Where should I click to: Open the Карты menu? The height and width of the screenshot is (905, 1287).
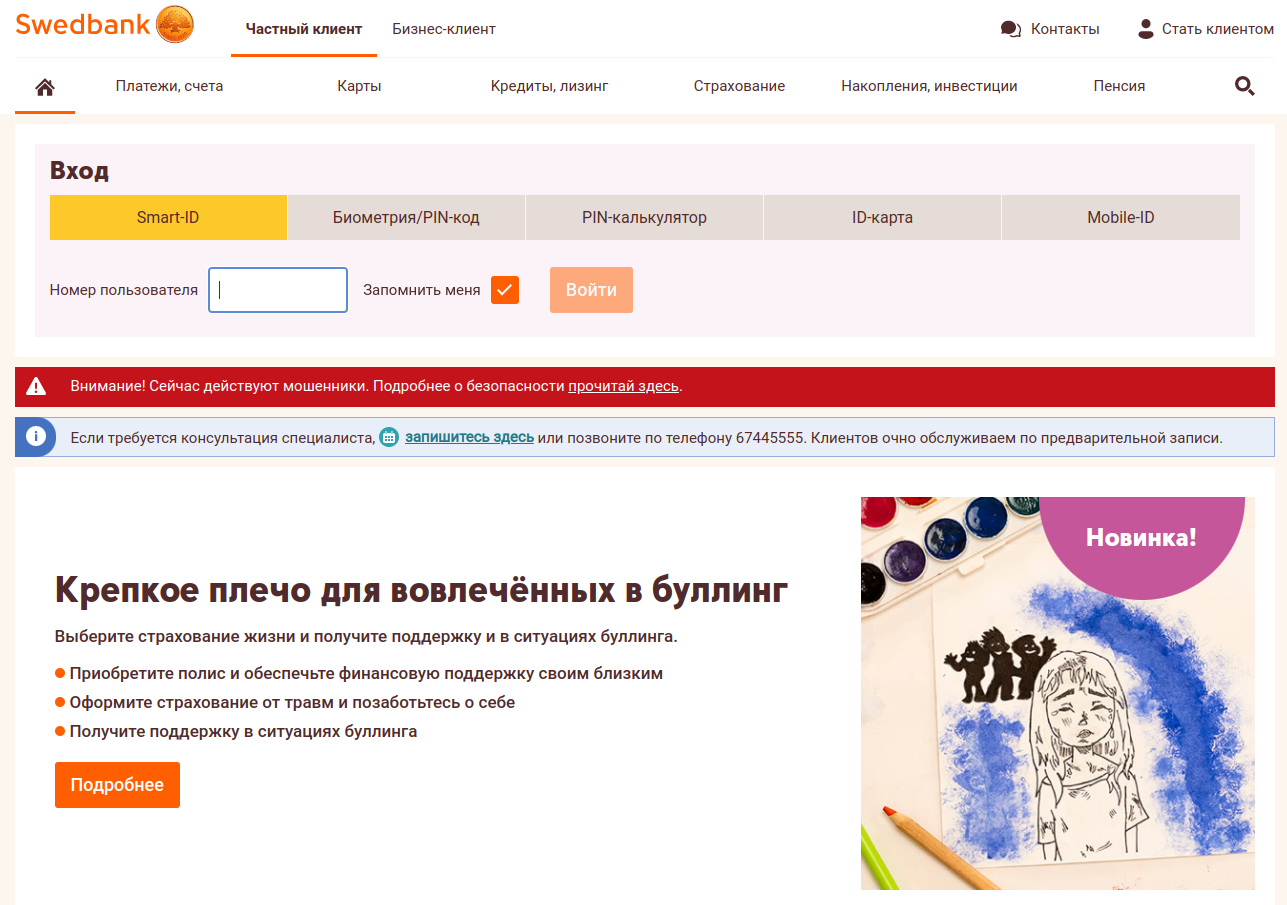pyautogui.click(x=359, y=86)
